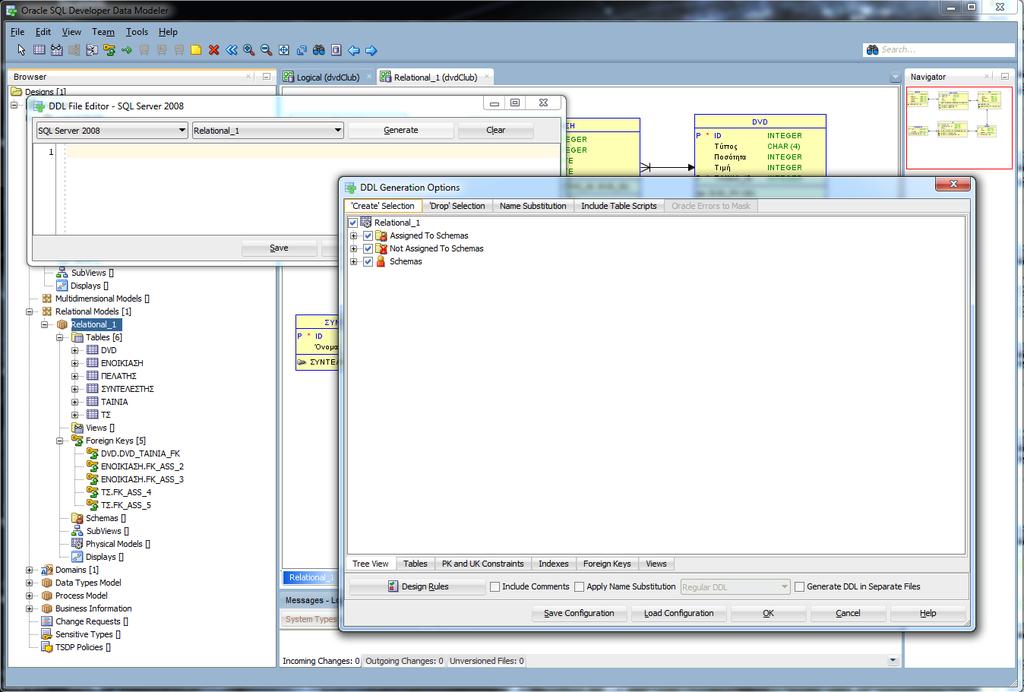Click the Load Configuration button

pos(679,613)
